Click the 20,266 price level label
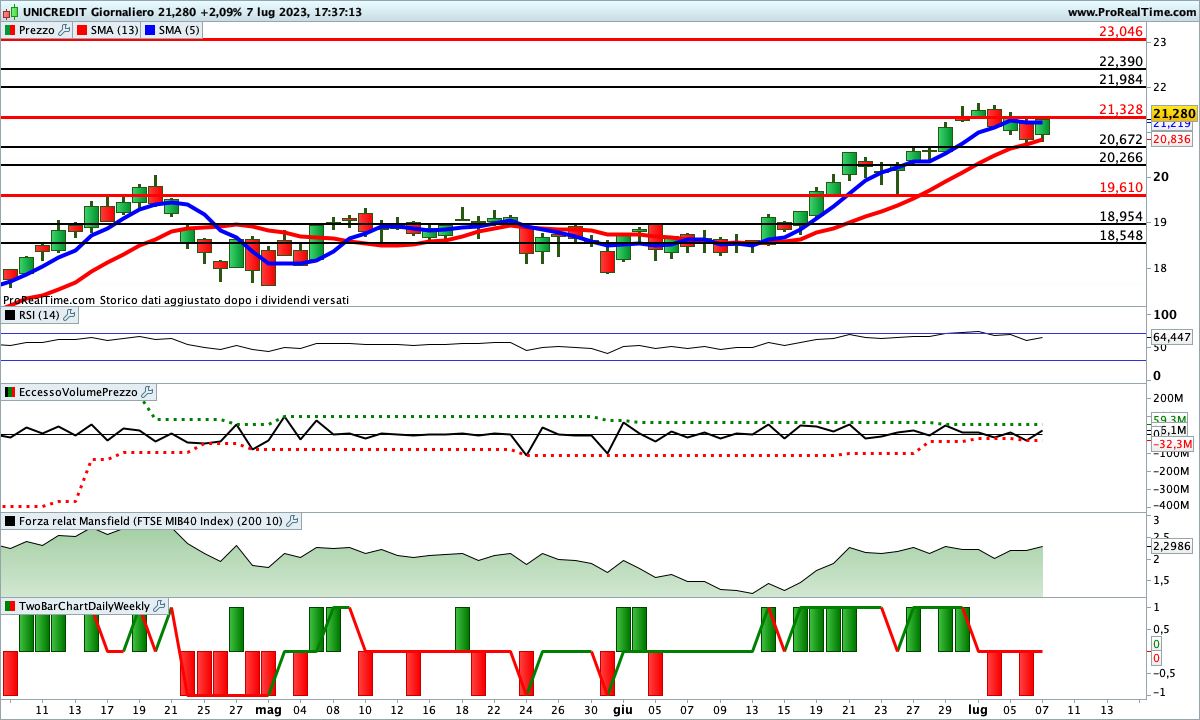The image size is (1200, 720). [x=1120, y=157]
